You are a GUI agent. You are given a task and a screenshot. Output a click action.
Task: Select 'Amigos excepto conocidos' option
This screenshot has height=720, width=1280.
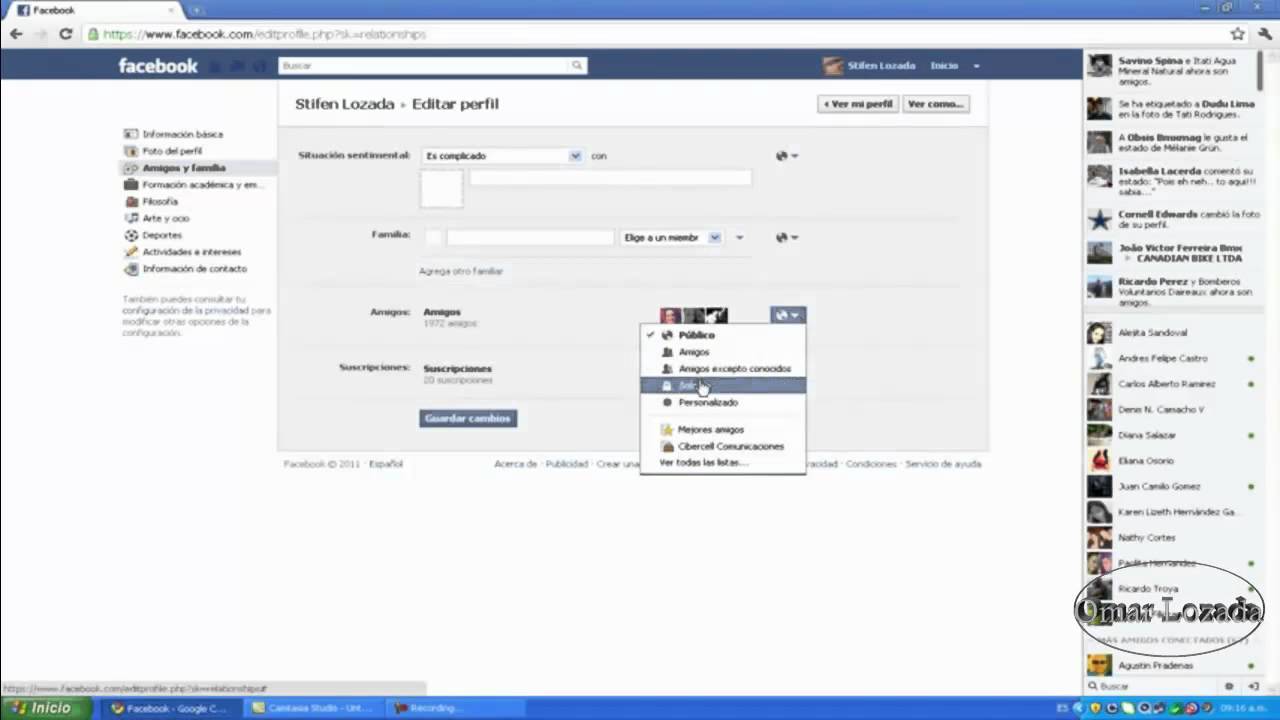point(722,369)
